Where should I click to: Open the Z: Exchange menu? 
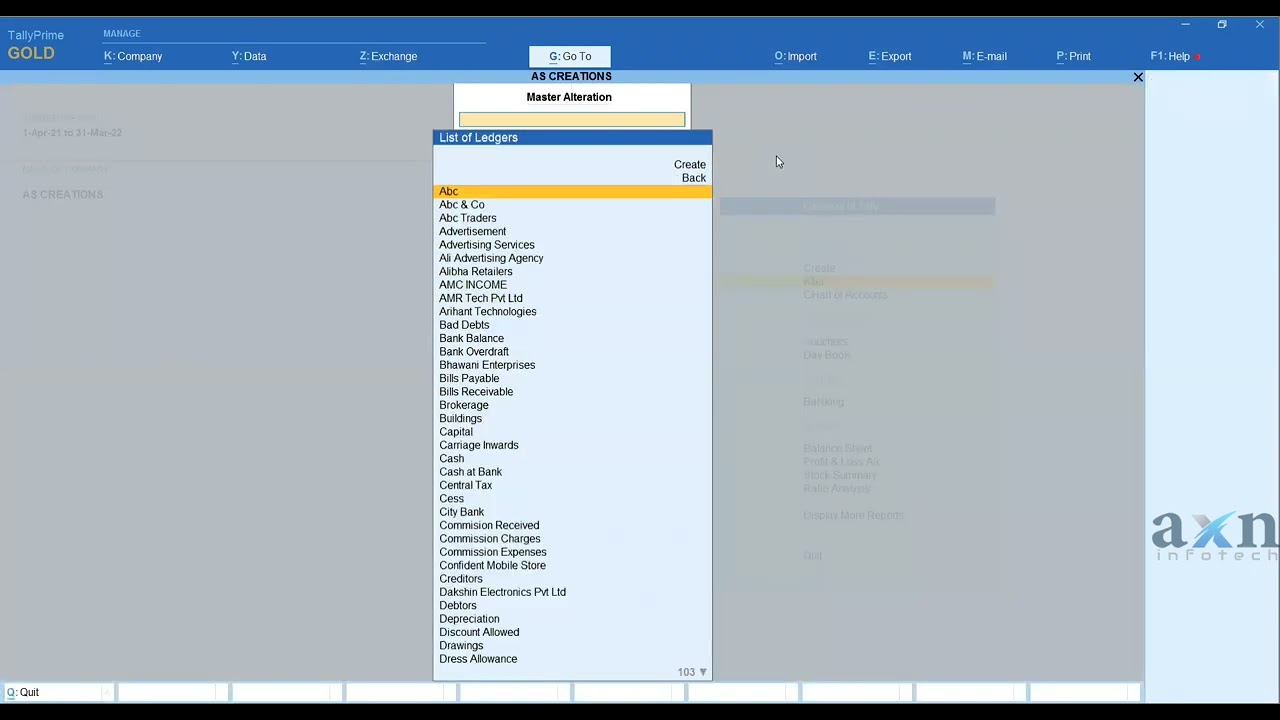coord(388,56)
